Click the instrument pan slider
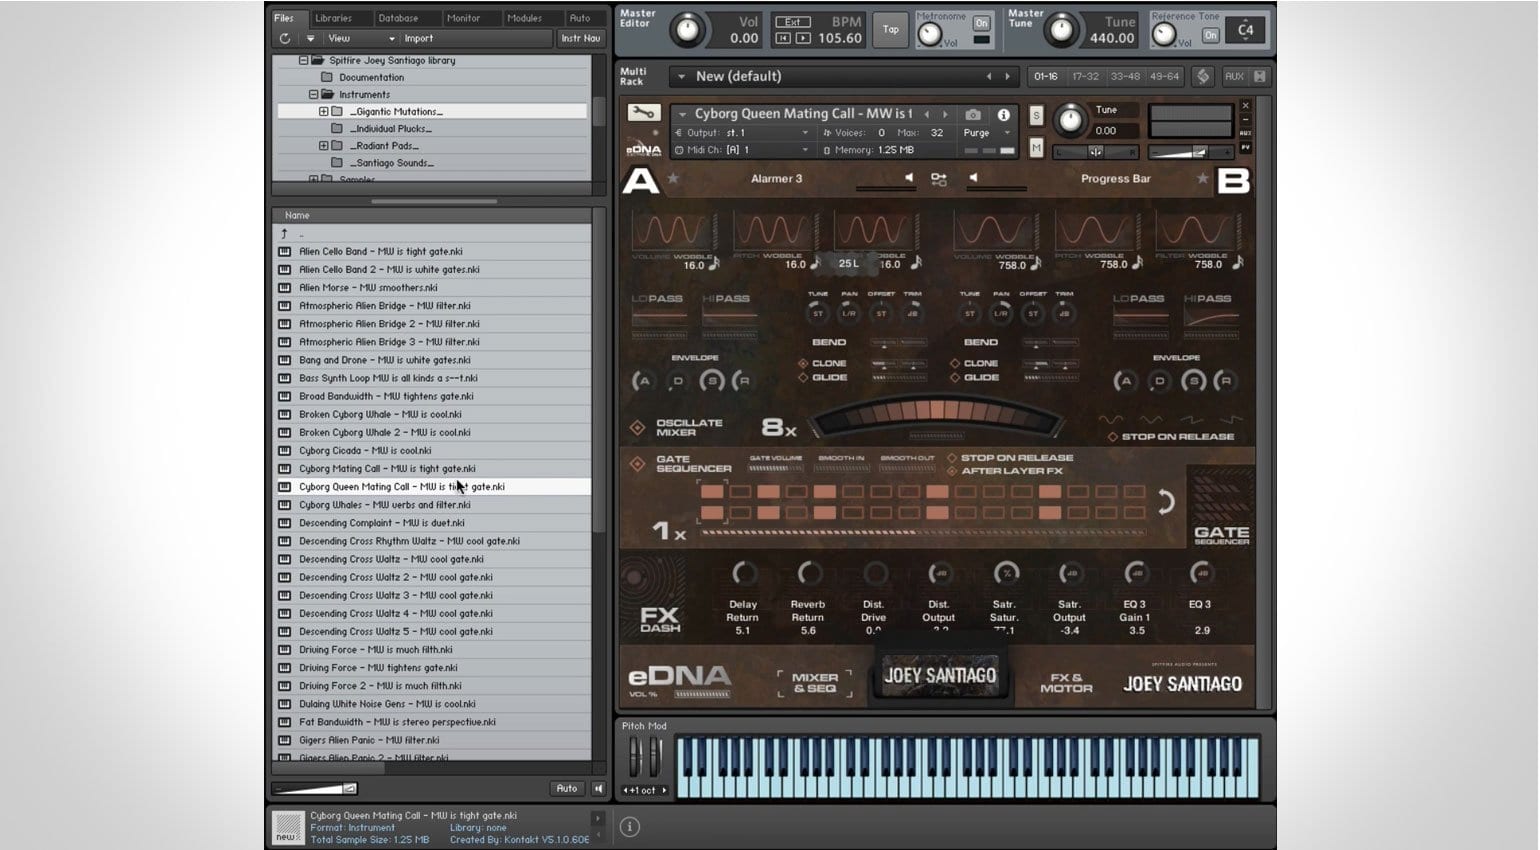Image resolution: width=1540 pixels, height=850 pixels. click(x=1096, y=152)
